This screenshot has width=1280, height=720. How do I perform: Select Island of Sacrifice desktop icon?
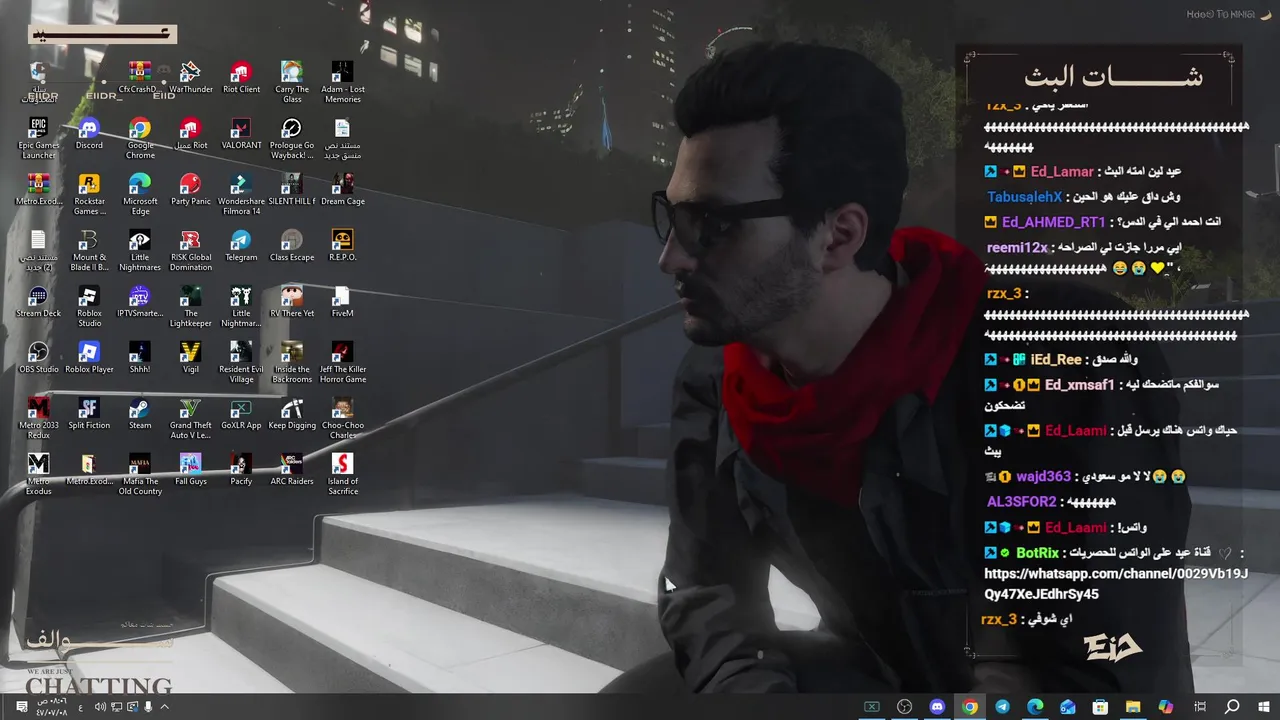342,474
